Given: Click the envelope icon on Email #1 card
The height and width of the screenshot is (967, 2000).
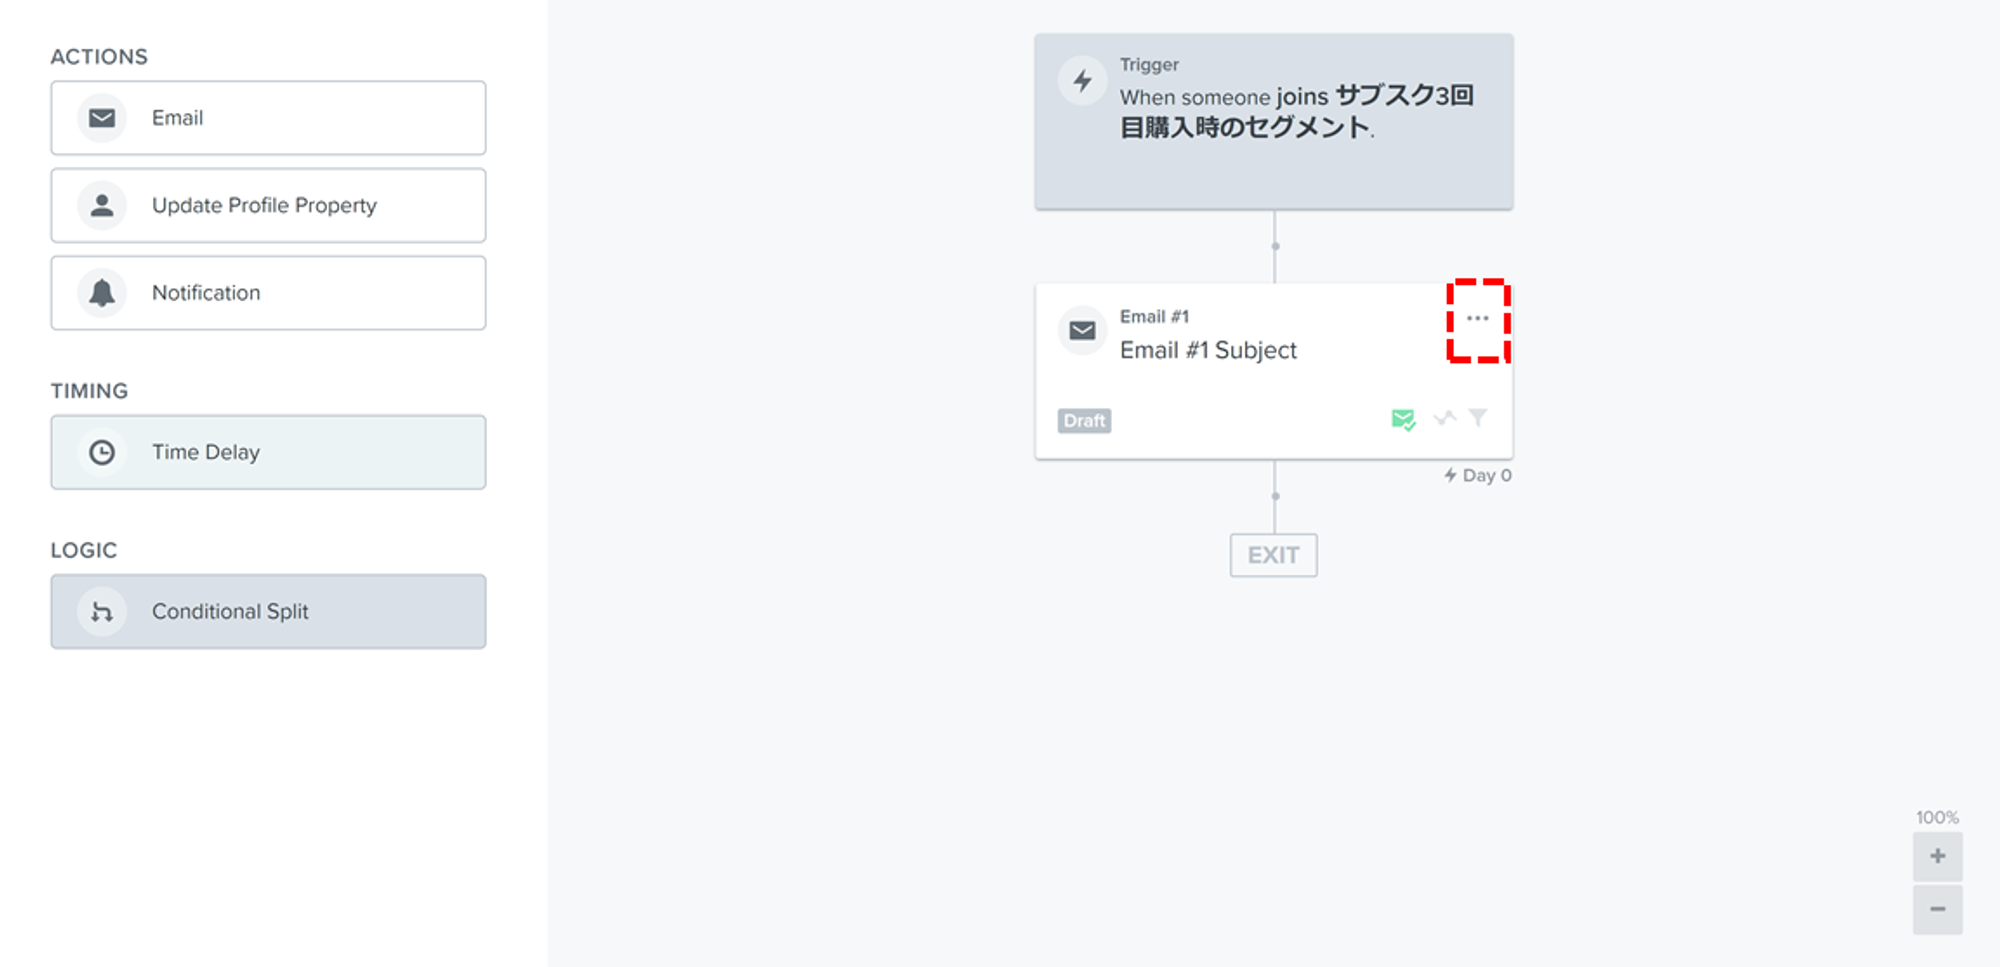Looking at the screenshot, I should click(1082, 331).
